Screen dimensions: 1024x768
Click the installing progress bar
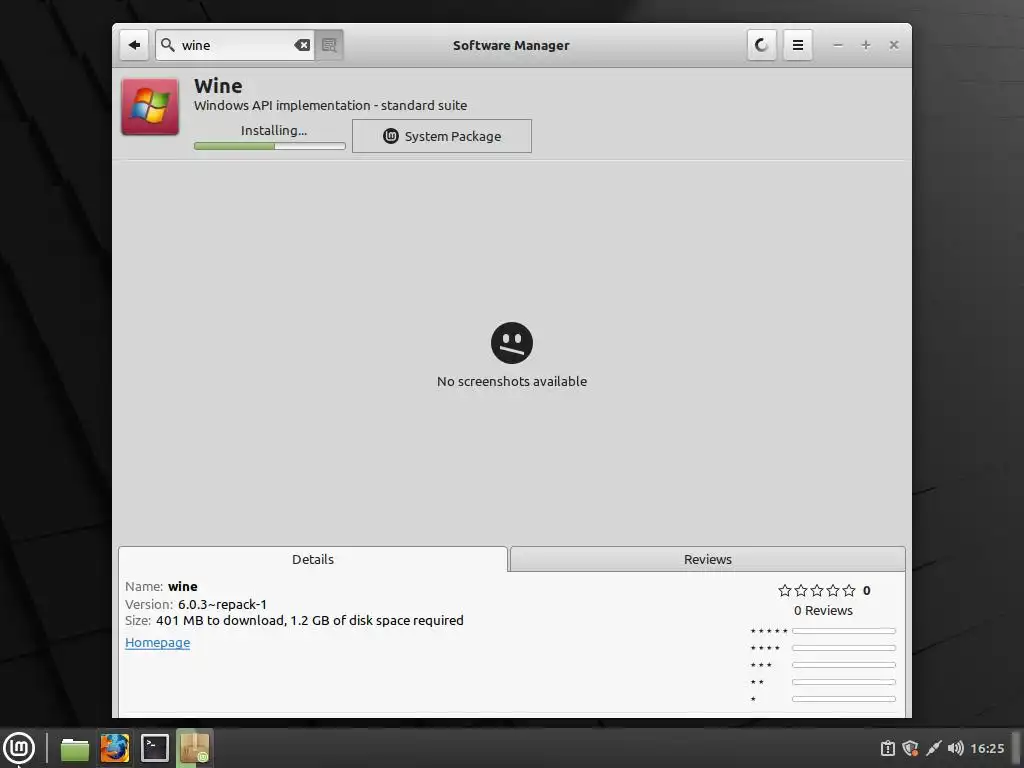270,146
